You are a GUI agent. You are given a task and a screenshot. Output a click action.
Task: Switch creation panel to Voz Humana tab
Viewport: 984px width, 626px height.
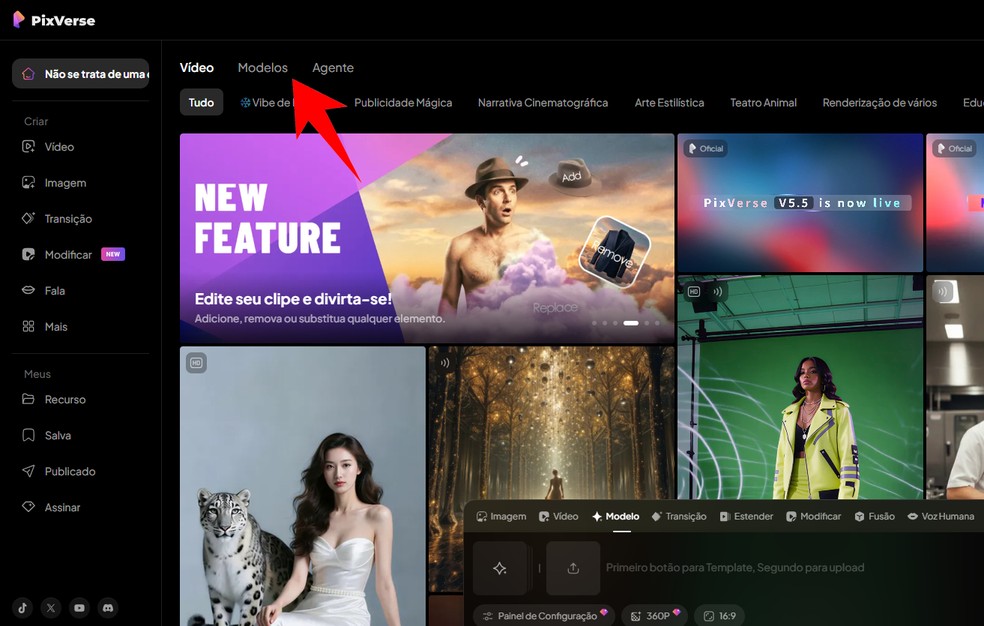point(941,516)
